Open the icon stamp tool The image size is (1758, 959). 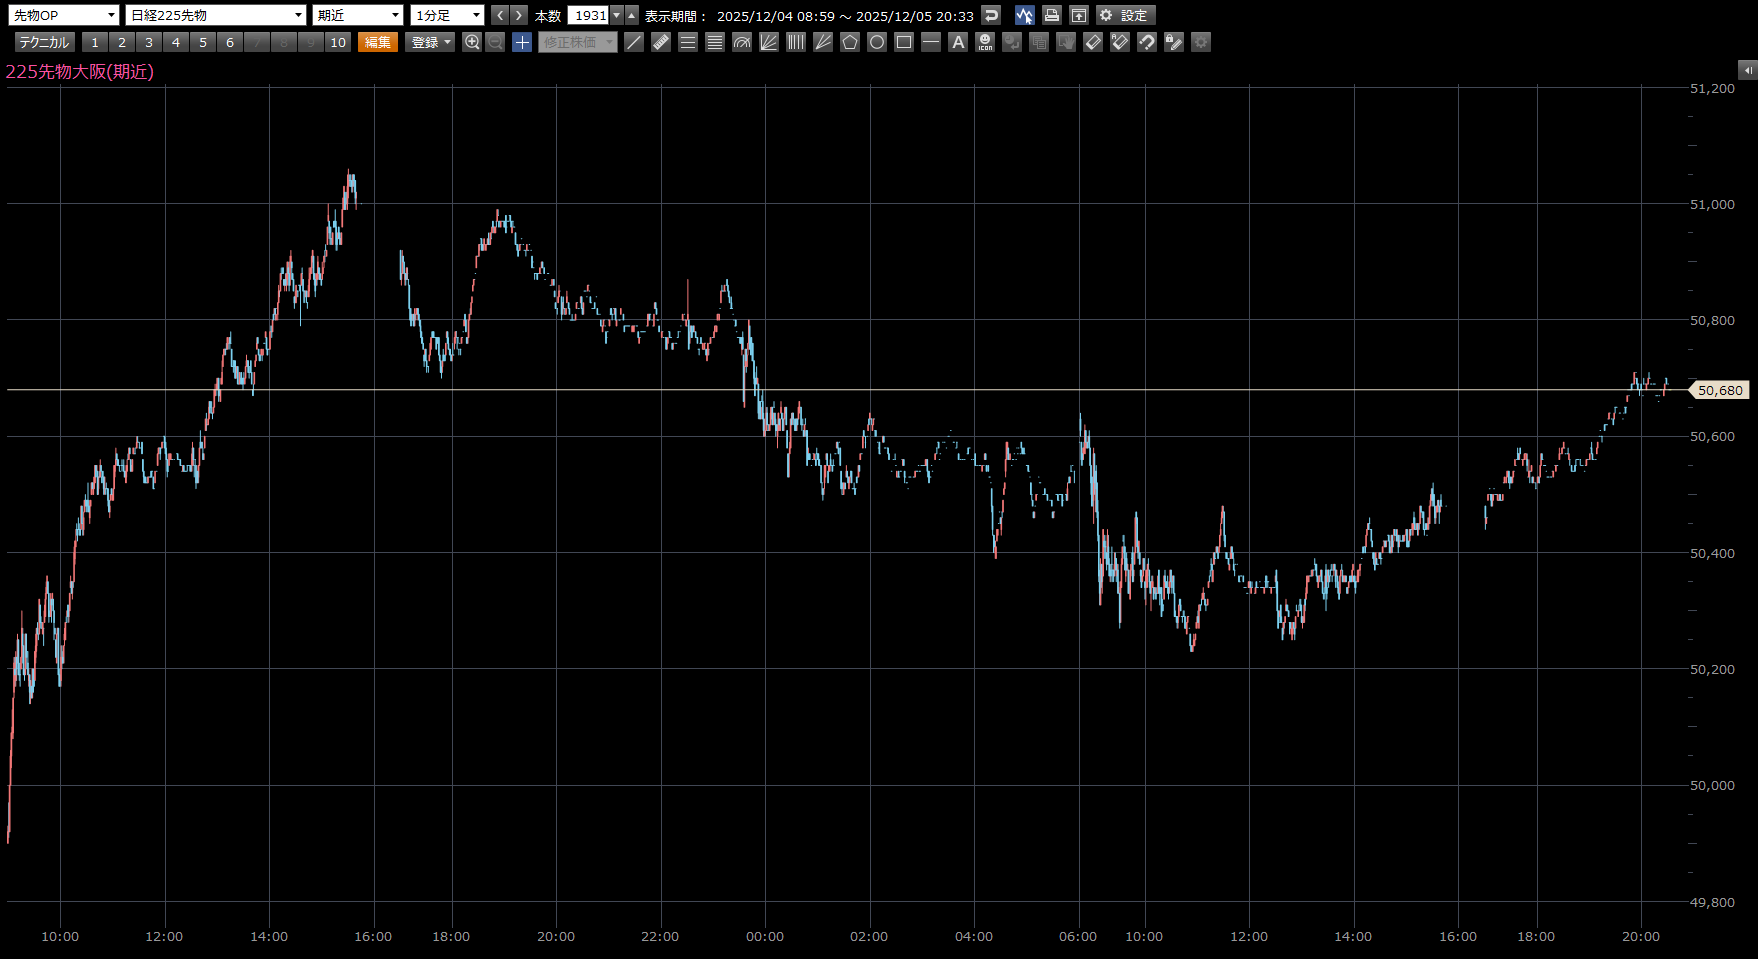coord(985,42)
